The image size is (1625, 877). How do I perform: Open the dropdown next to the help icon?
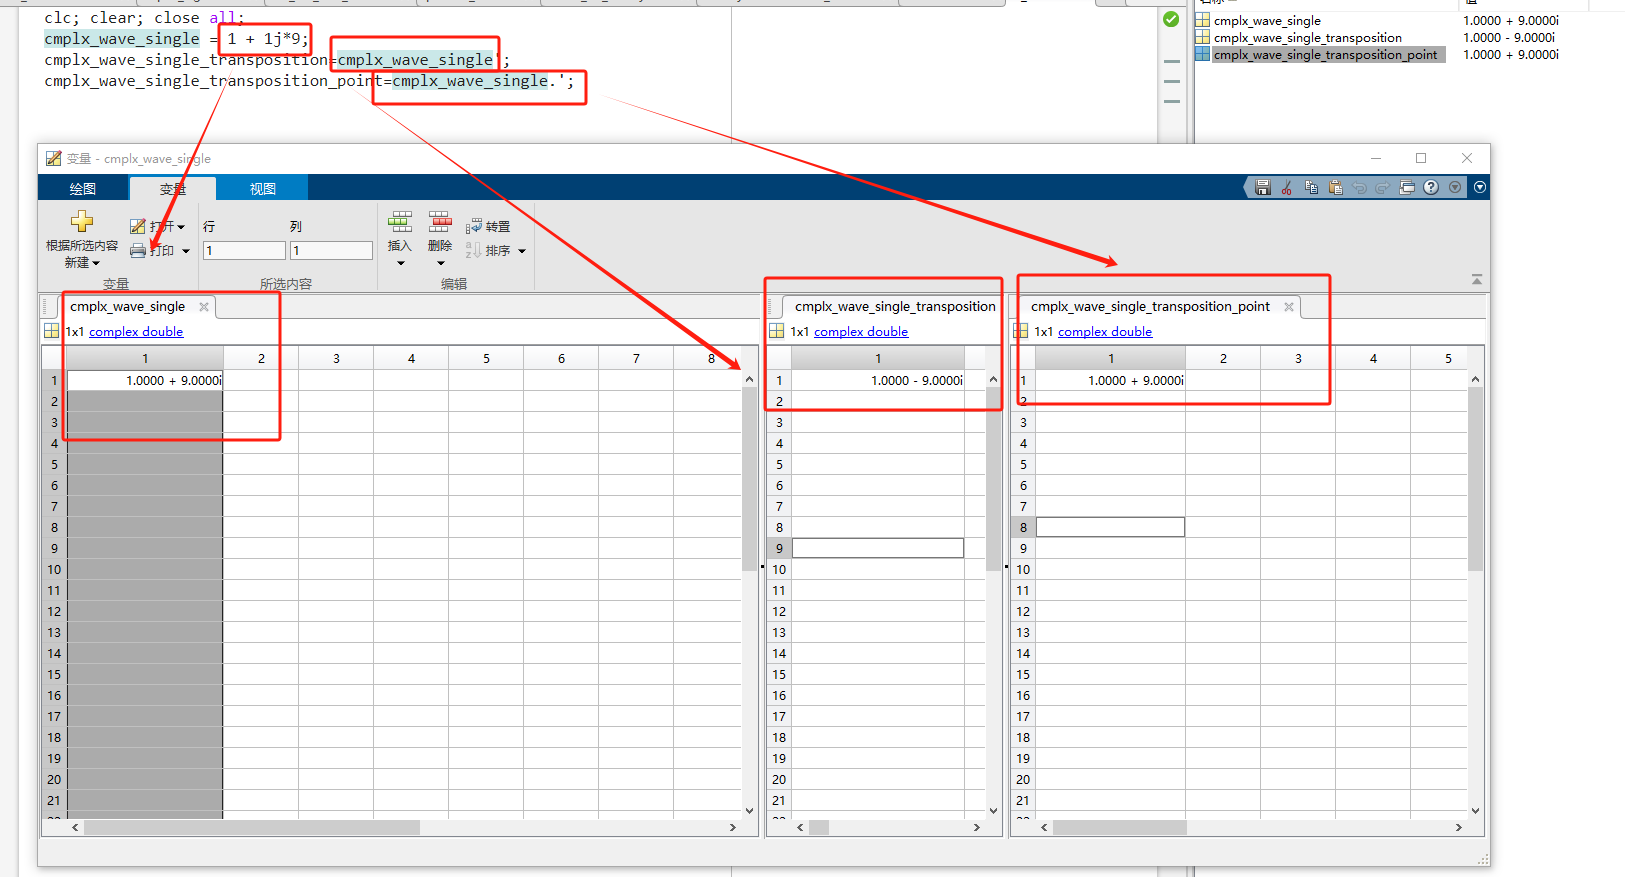[1455, 187]
